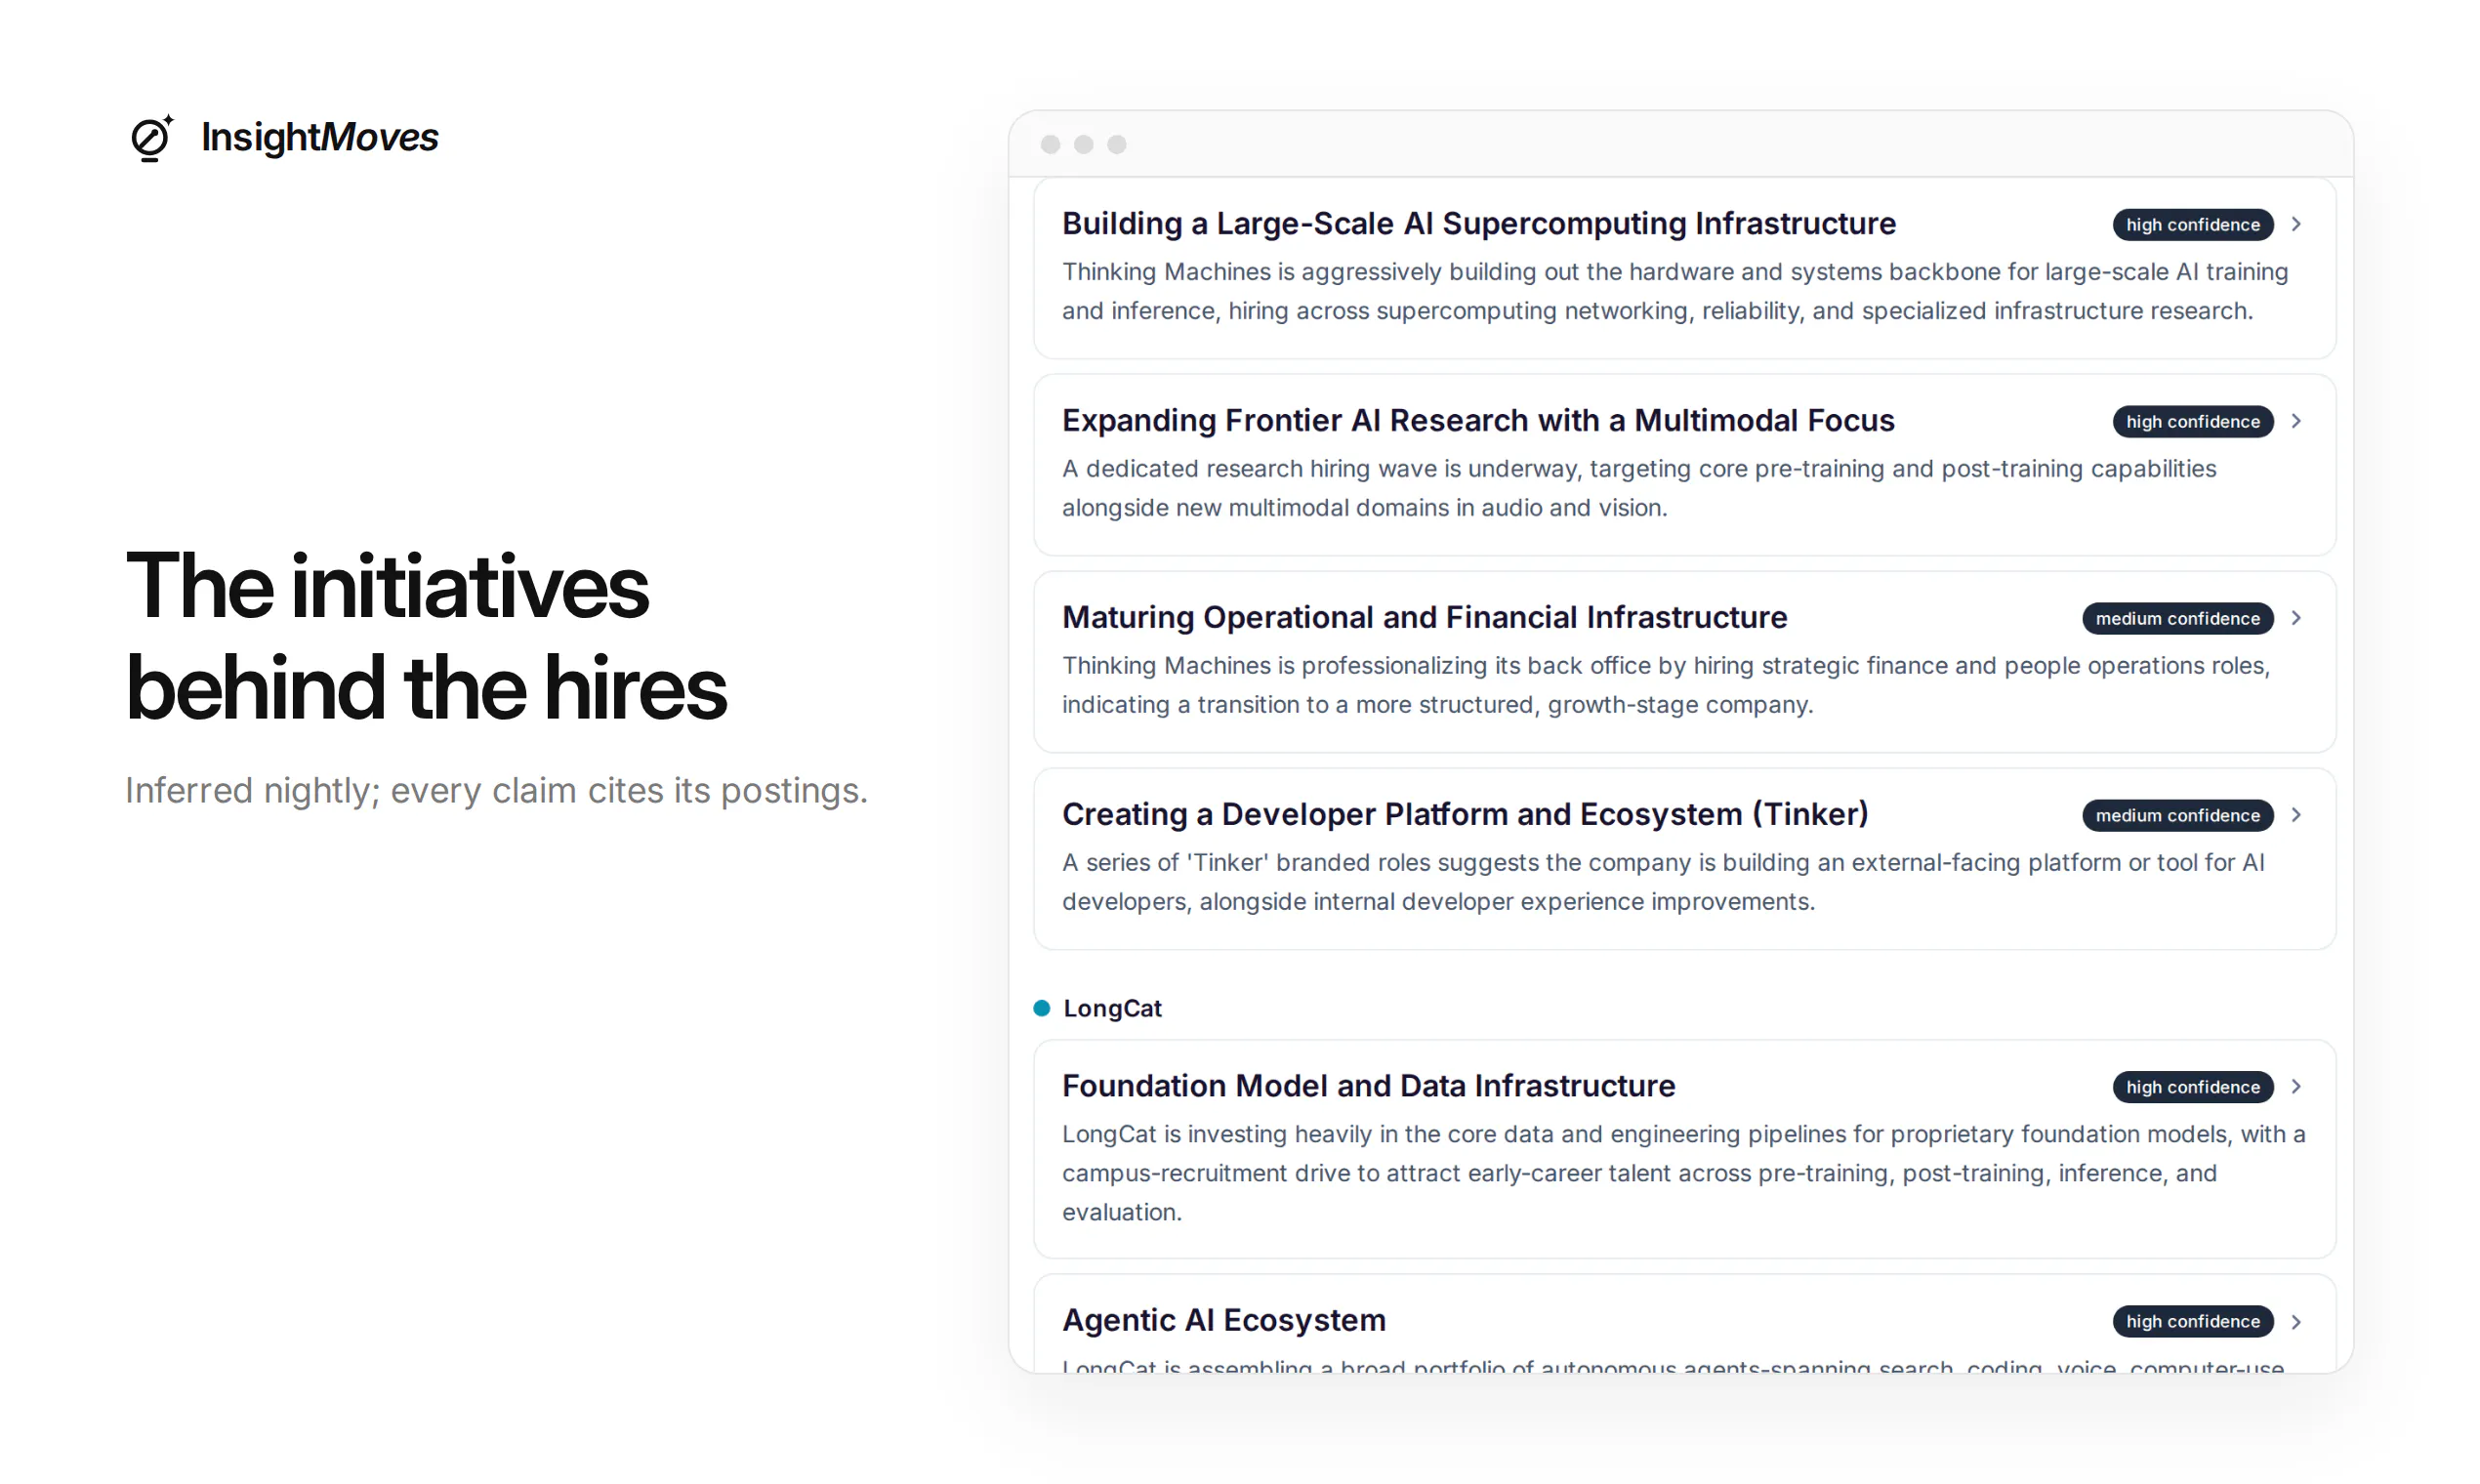Click high confidence badge on Multimodal Focus card
Screen dimensions: 2480x1484
[2192, 421]
